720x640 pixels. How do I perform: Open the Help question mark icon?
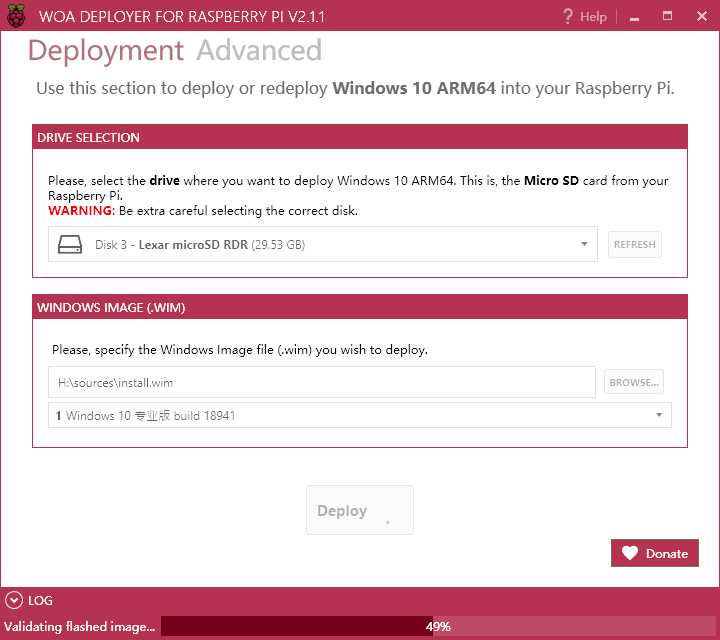point(568,17)
